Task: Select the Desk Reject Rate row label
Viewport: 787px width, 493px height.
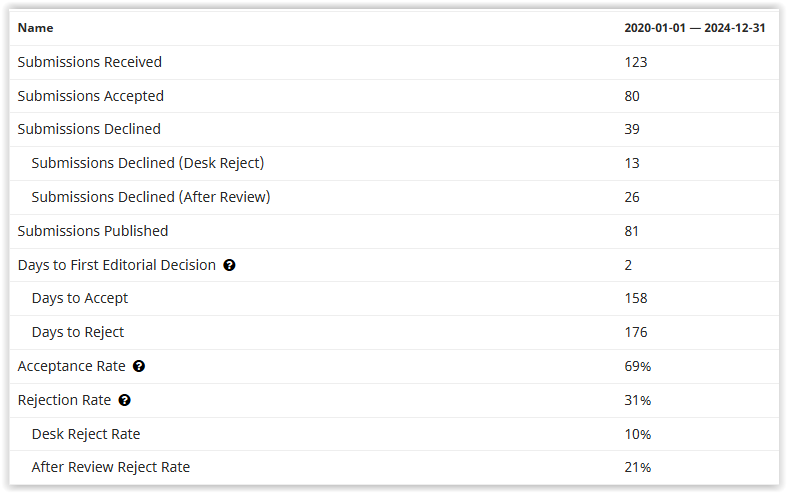Action: tap(86, 434)
